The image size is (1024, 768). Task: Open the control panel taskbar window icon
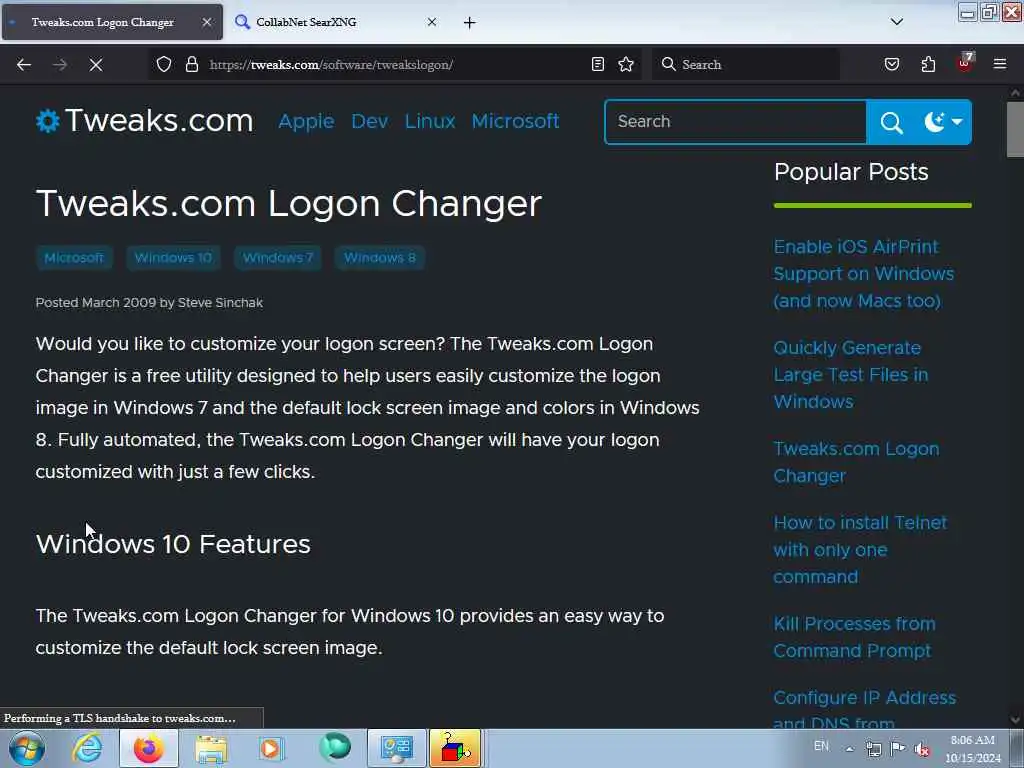point(396,748)
